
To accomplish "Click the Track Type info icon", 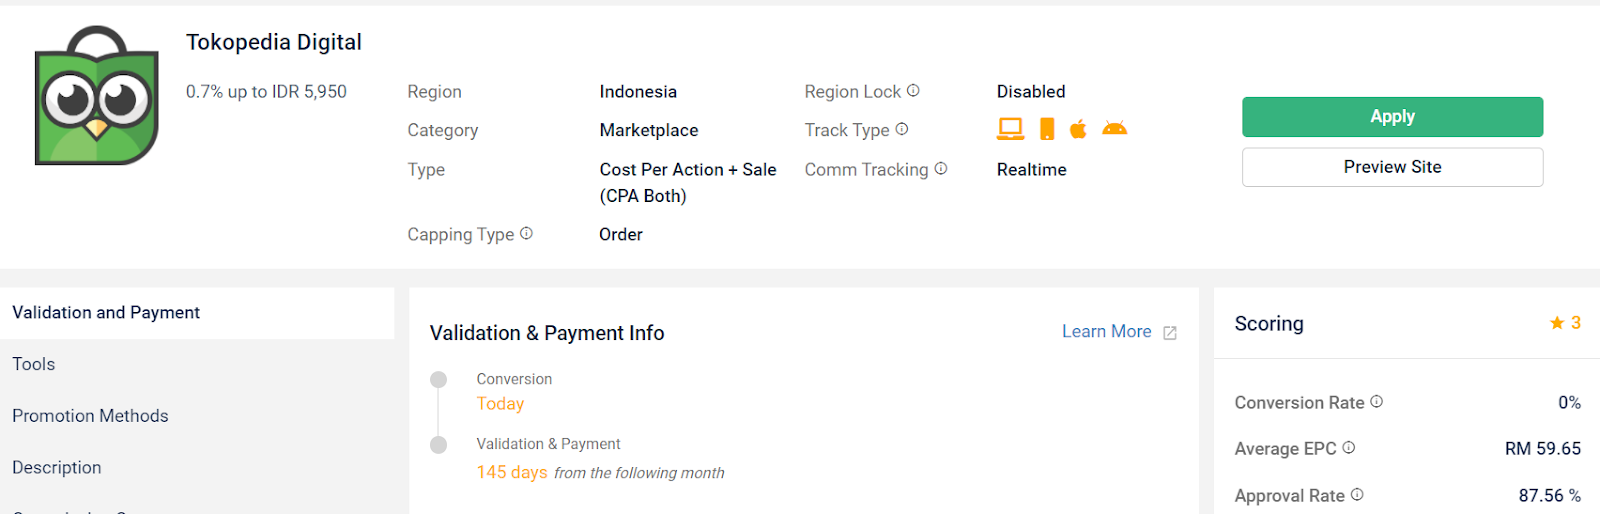I will point(902,129).
